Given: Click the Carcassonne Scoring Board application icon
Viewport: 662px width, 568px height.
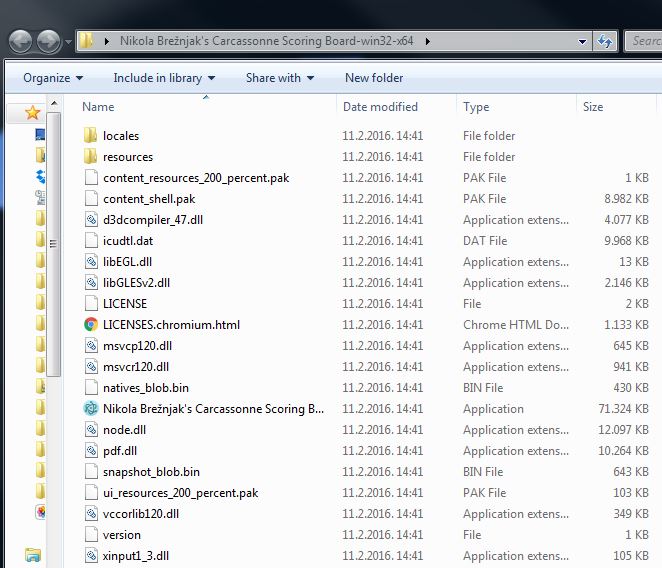Looking at the screenshot, I should tap(91, 408).
